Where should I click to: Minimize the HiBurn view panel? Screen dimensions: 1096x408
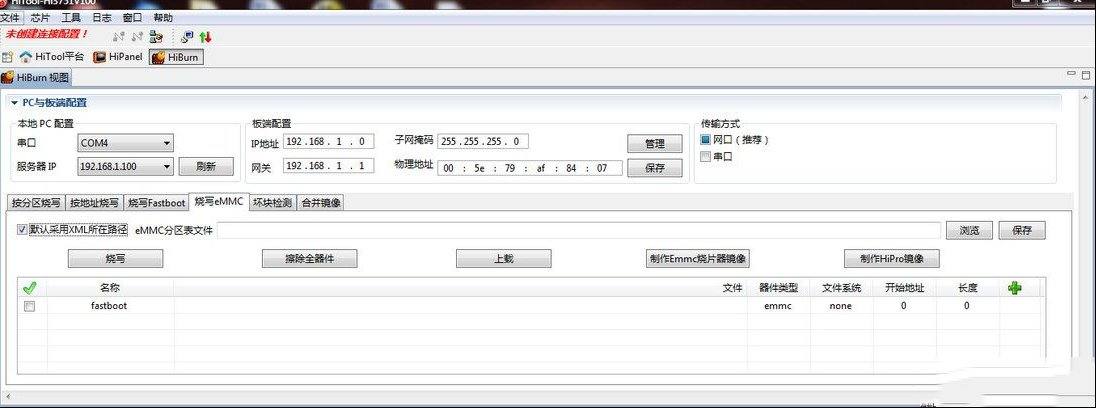coord(1071,73)
